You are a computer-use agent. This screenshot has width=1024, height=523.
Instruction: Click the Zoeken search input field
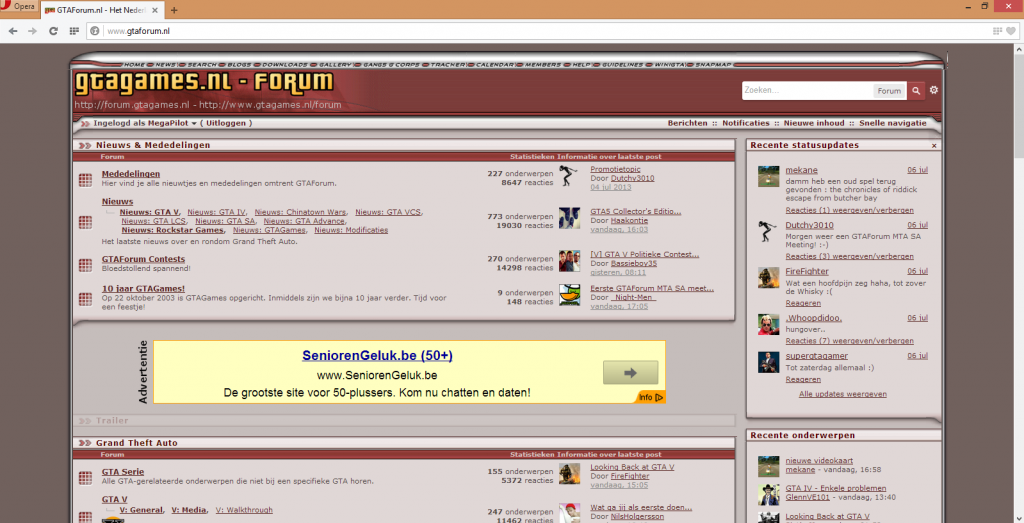click(807, 91)
